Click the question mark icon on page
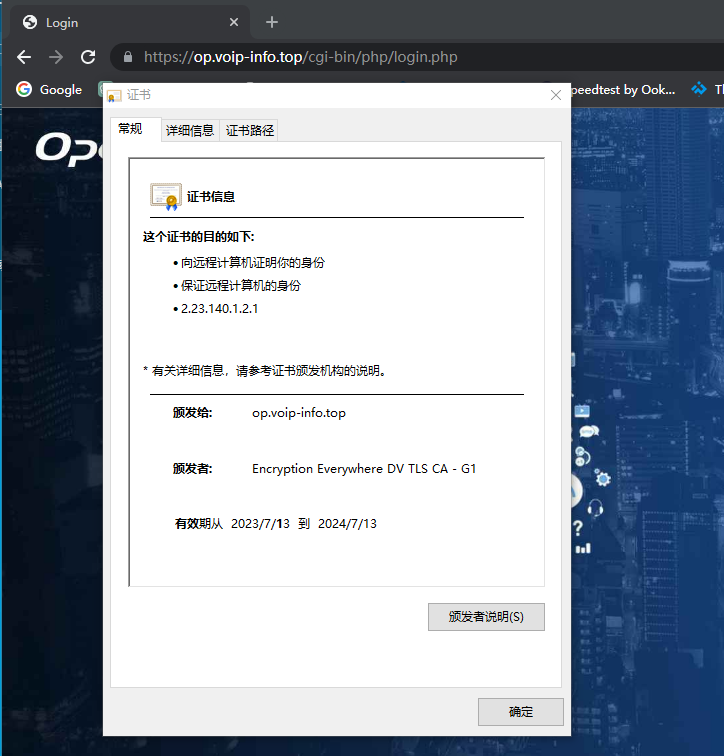 578,528
